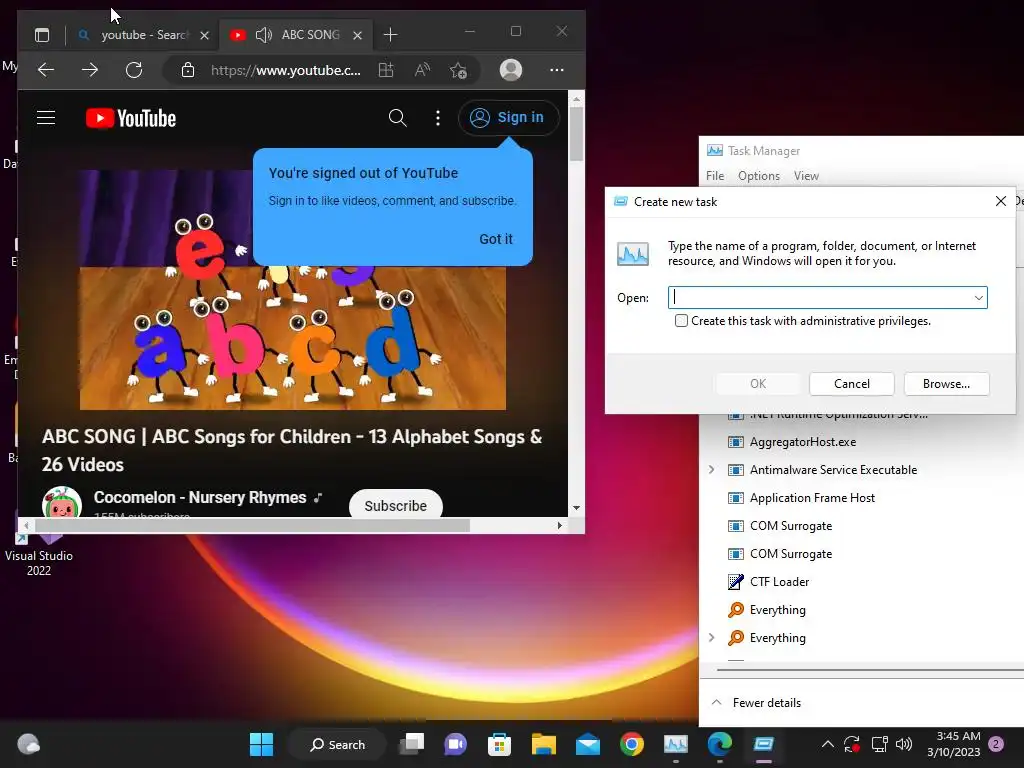Image resolution: width=1024 pixels, height=768 pixels.
Task: Refresh the YouTube page
Action: pyautogui.click(x=134, y=70)
